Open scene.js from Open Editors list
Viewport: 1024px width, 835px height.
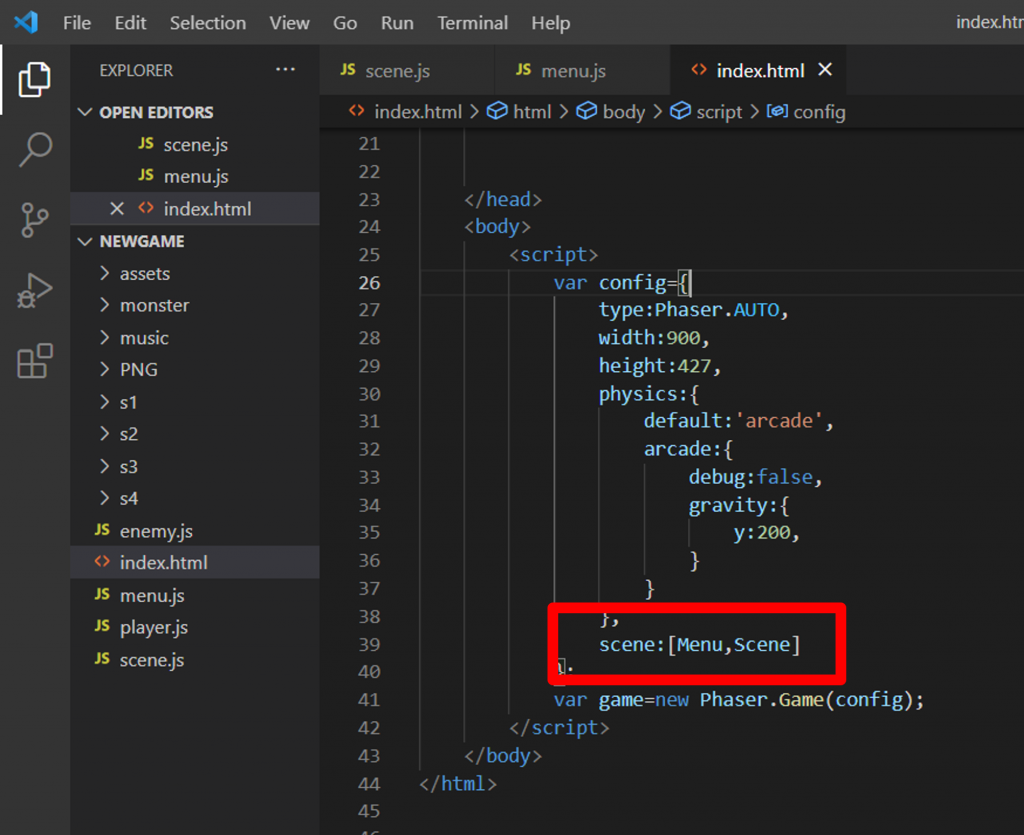pyautogui.click(x=195, y=144)
